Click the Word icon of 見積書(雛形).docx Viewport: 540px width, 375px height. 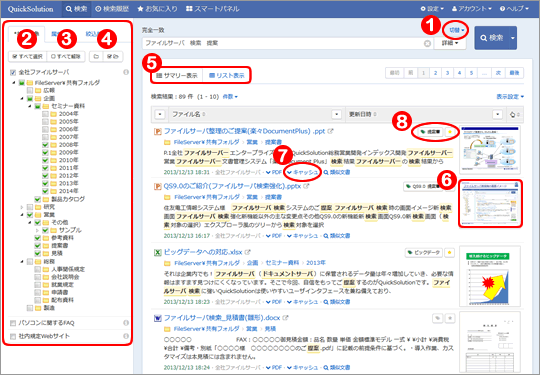click(x=157, y=318)
